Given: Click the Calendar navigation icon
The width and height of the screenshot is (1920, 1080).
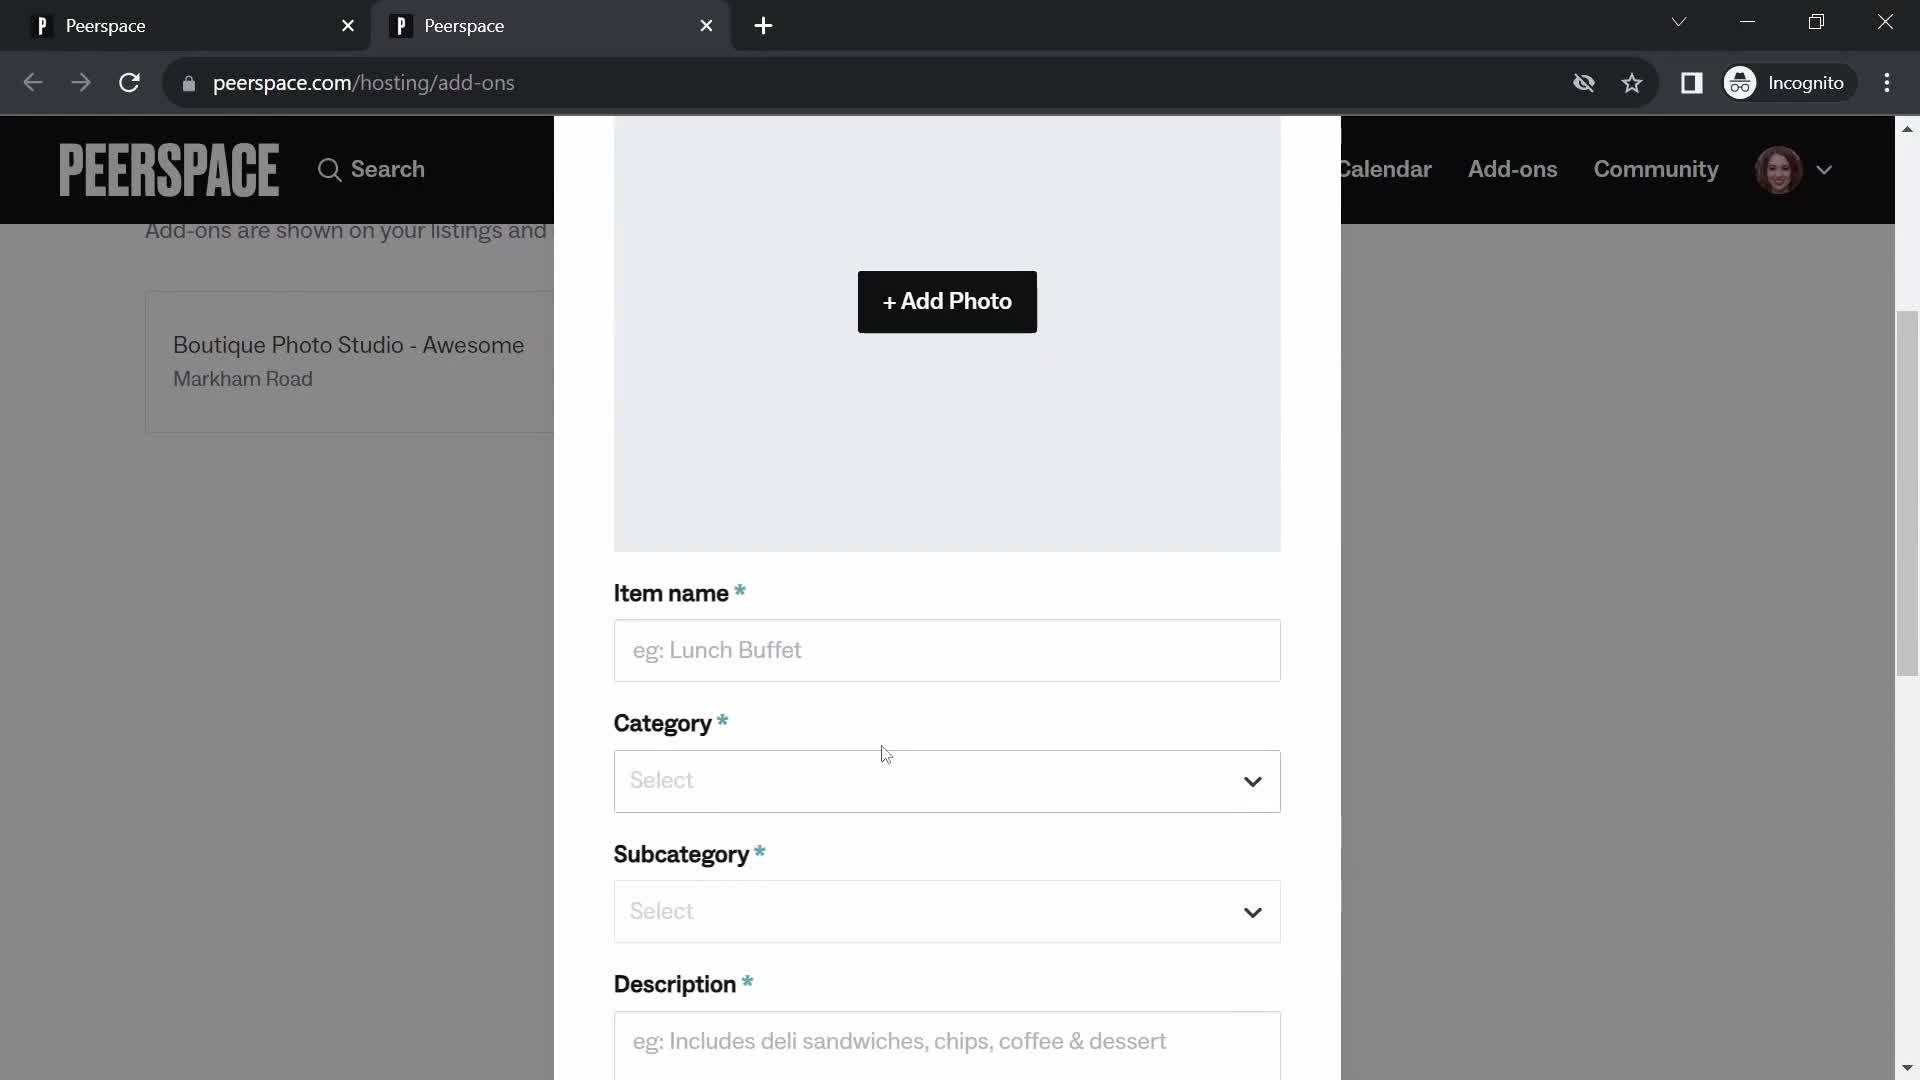Looking at the screenshot, I should (x=1383, y=169).
